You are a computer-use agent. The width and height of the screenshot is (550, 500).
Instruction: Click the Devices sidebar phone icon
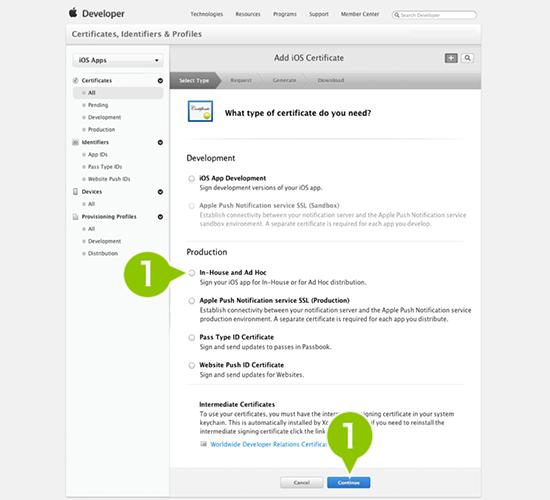tap(75, 192)
